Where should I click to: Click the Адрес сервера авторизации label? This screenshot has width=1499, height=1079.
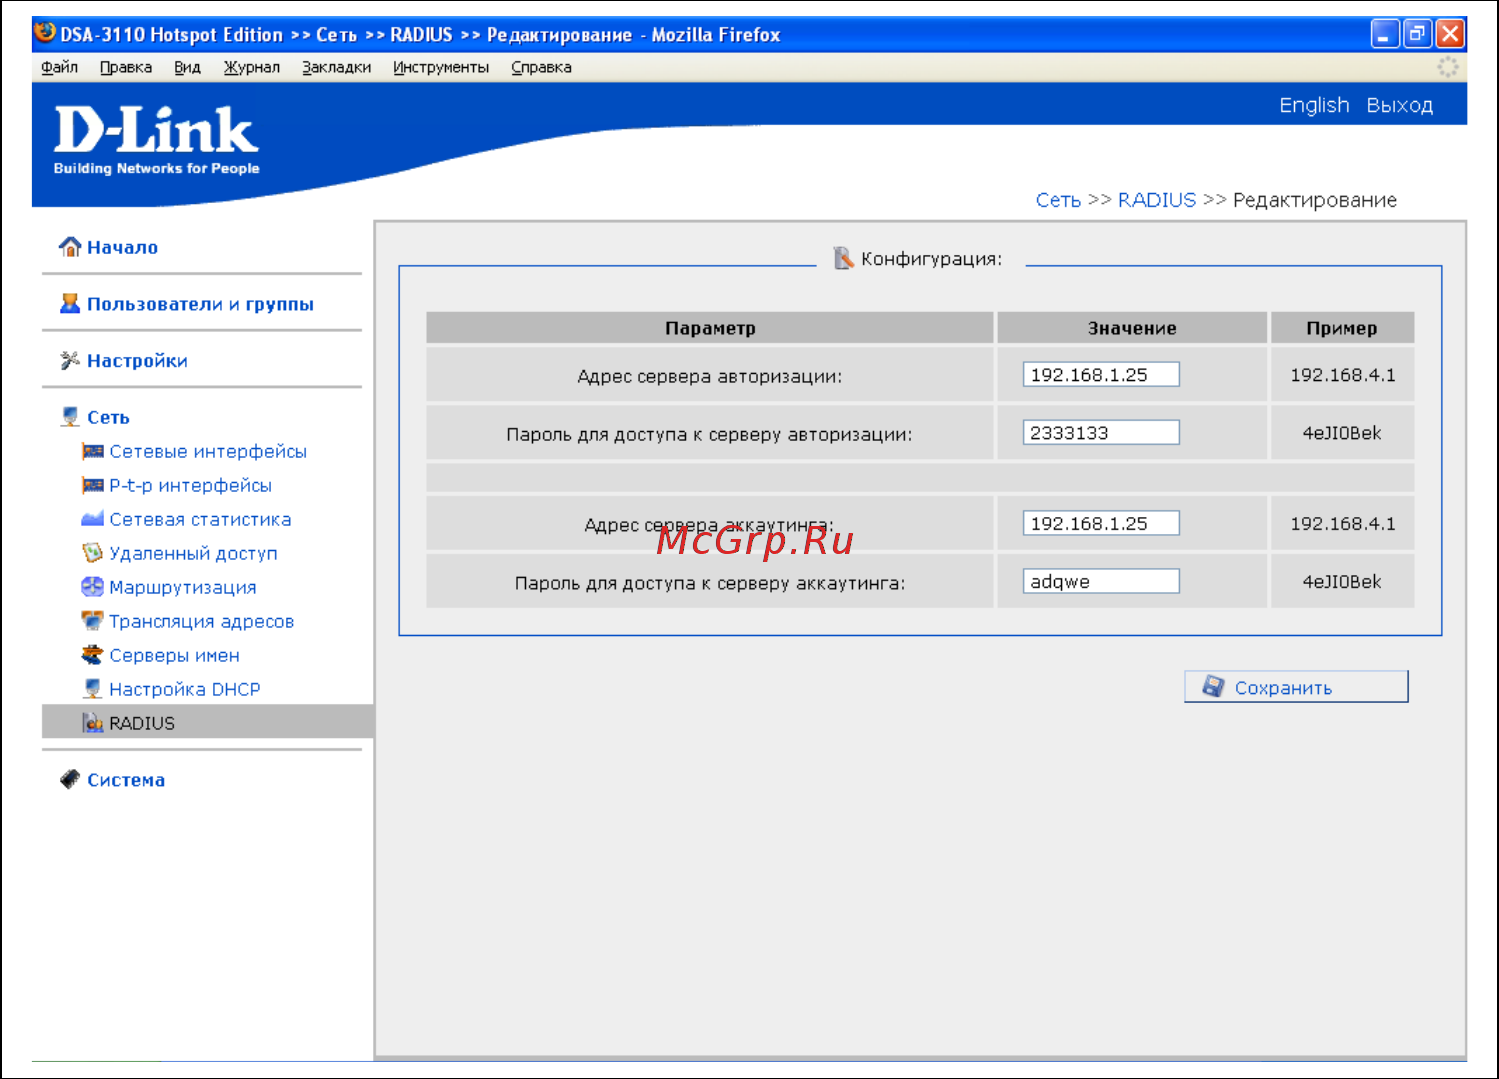point(710,377)
